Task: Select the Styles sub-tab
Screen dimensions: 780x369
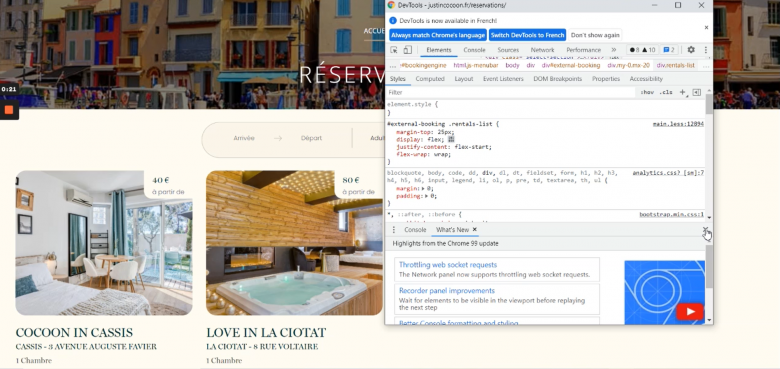Action: pos(397,79)
